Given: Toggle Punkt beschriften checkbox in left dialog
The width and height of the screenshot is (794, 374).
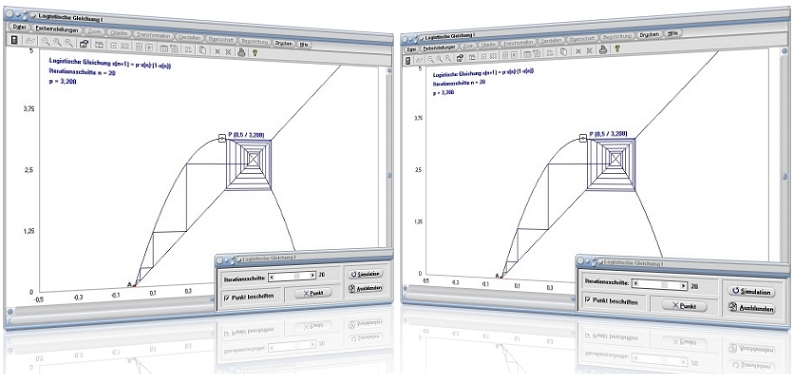Looking at the screenshot, I should coord(226,298).
